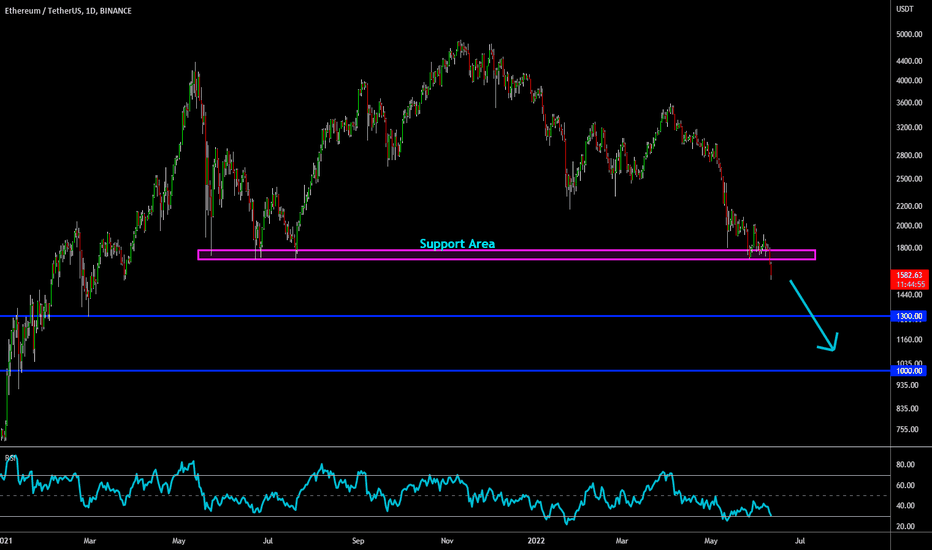Click the Nov label on time axis

447,541
